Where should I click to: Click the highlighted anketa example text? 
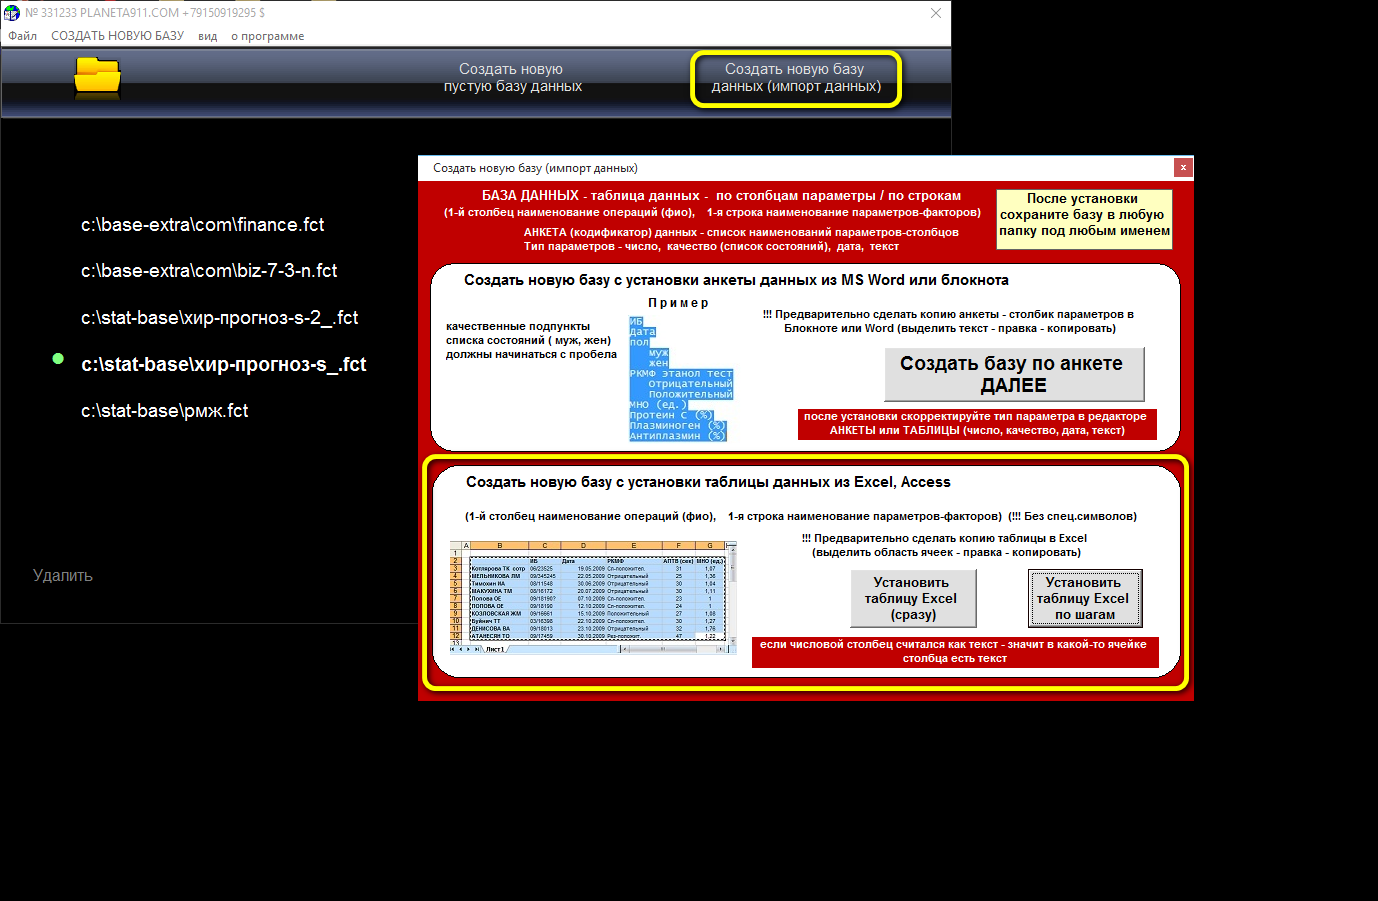point(680,379)
